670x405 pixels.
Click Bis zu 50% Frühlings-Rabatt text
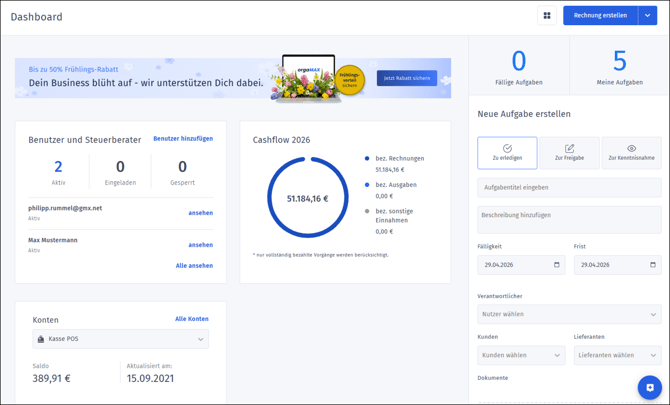point(73,69)
